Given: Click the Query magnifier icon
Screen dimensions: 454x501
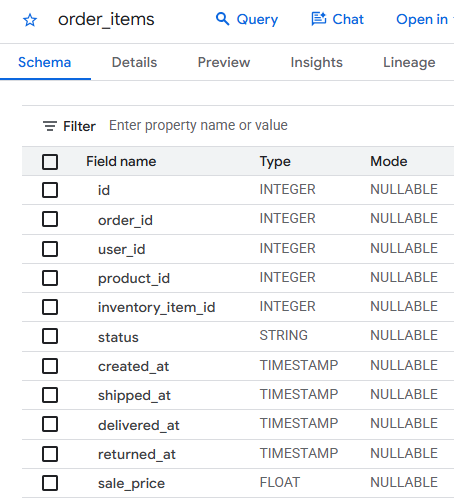Looking at the screenshot, I should point(223,19).
